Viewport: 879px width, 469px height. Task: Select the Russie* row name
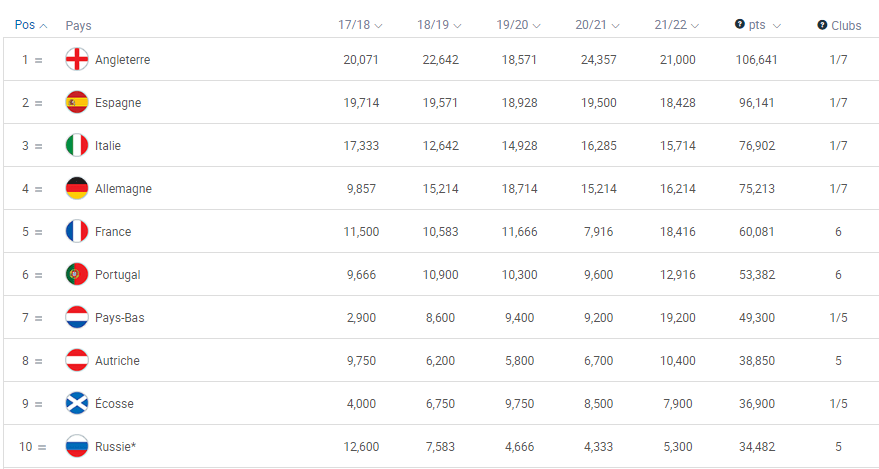point(115,447)
